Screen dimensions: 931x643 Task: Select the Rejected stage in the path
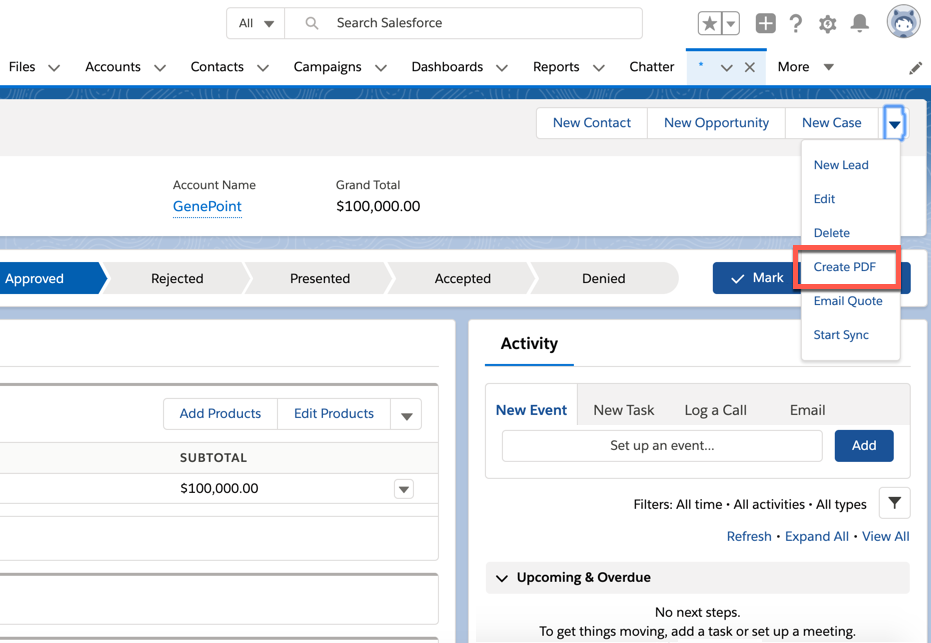point(177,278)
